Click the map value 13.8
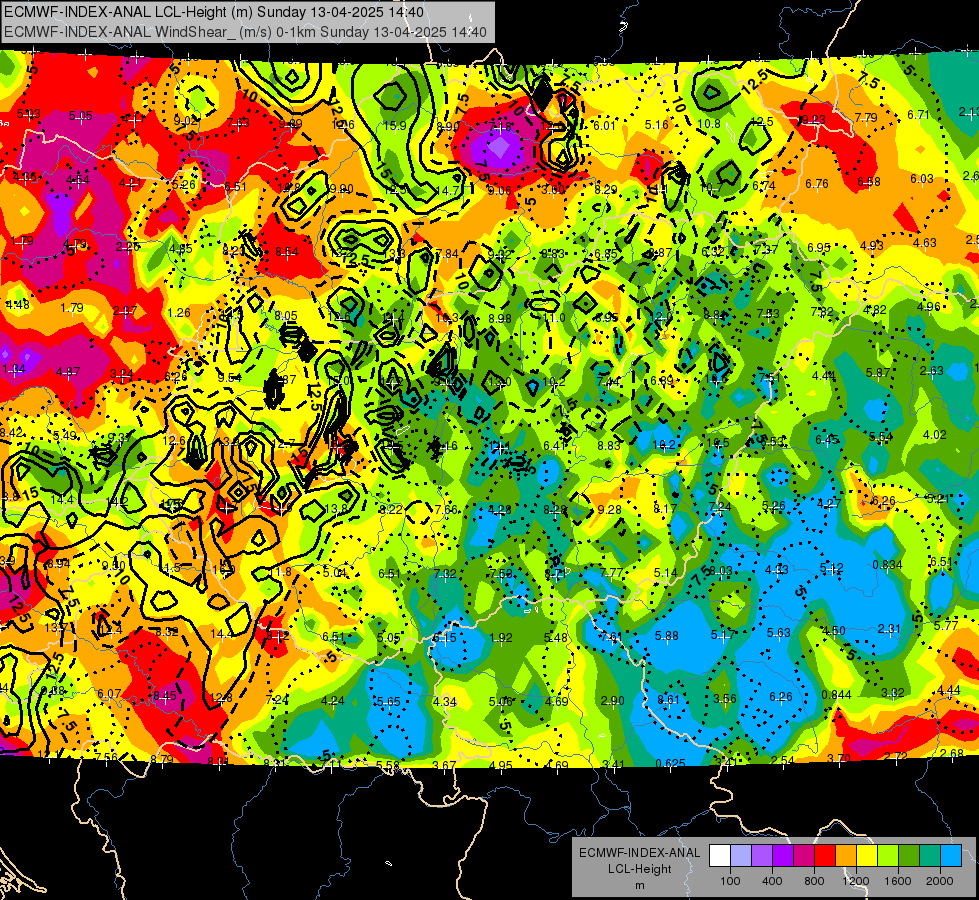Image resolution: width=979 pixels, height=900 pixels. click(336, 508)
